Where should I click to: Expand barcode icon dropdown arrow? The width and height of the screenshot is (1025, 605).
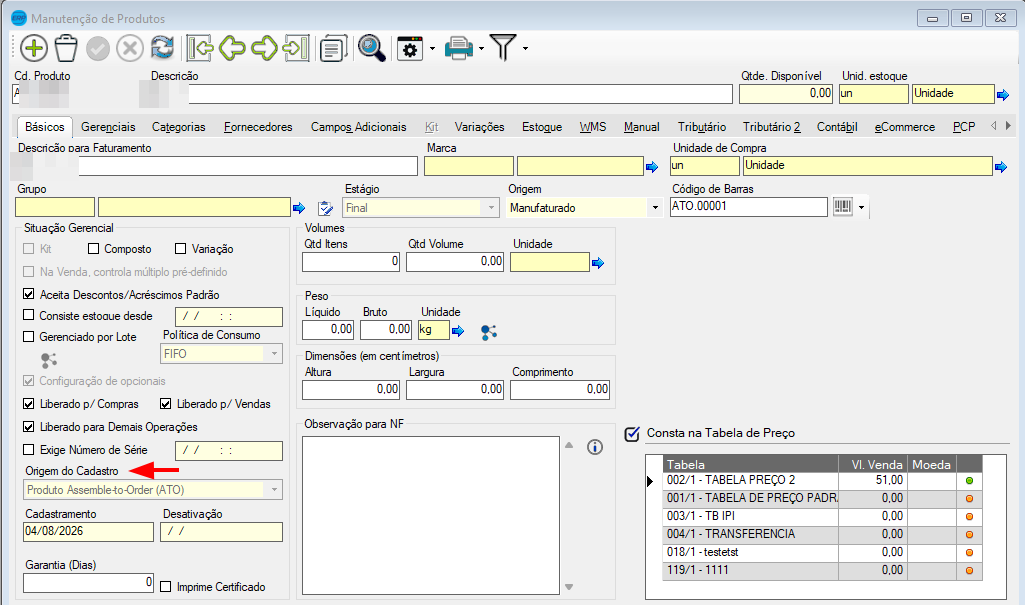[x=862, y=208]
